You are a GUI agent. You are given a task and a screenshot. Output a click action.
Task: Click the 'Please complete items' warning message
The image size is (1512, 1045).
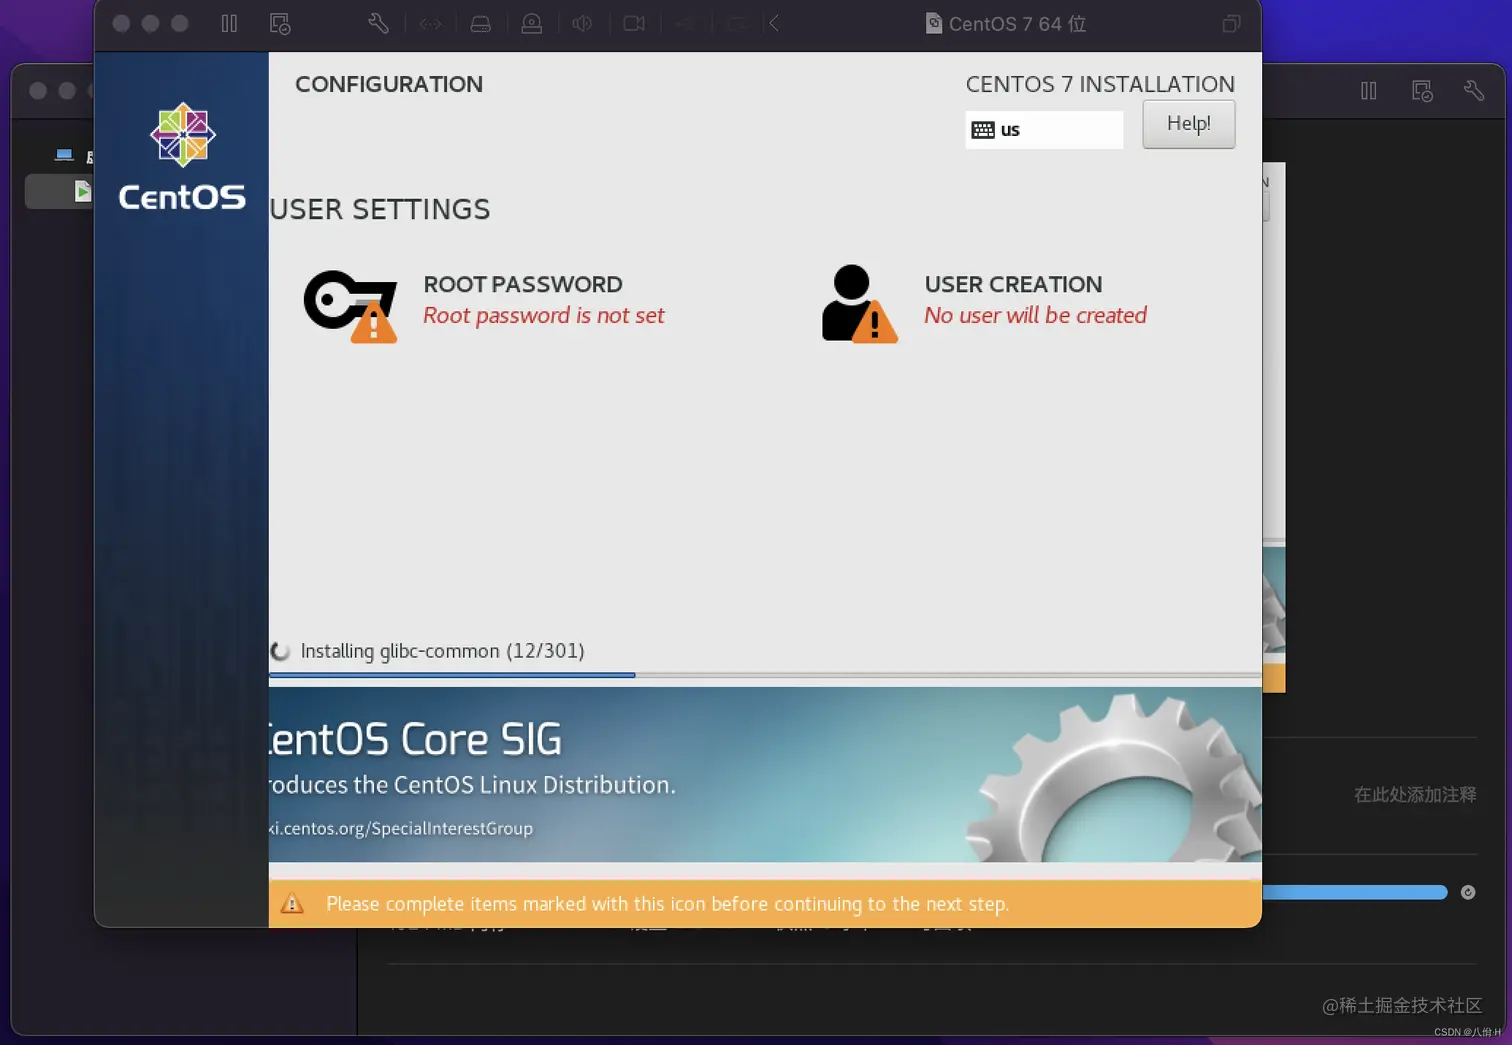(x=667, y=904)
